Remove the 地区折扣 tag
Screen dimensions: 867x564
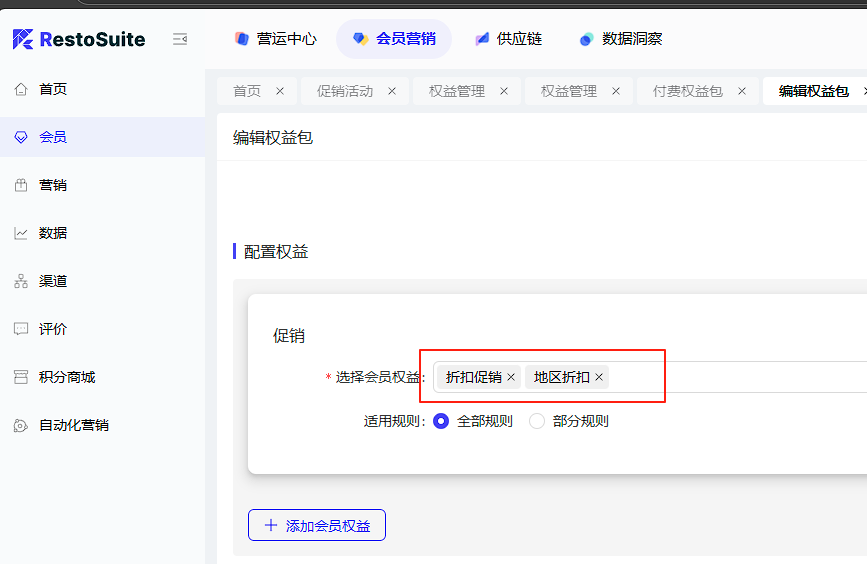(599, 377)
